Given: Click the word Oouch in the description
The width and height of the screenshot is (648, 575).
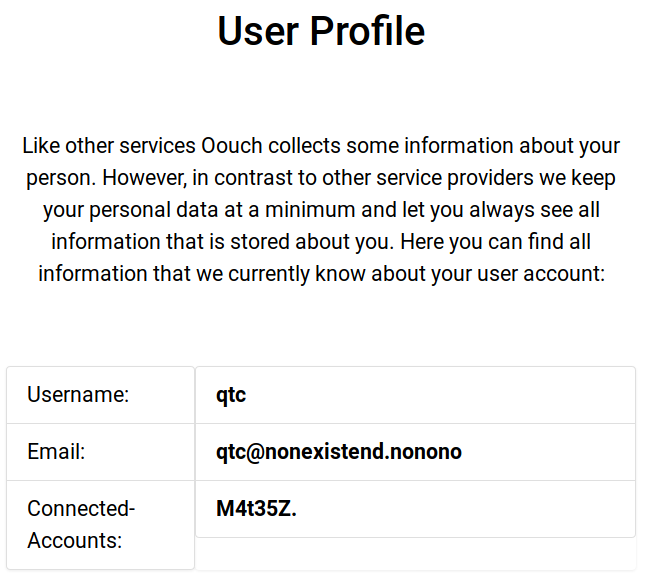Looking at the screenshot, I should 233,146.
